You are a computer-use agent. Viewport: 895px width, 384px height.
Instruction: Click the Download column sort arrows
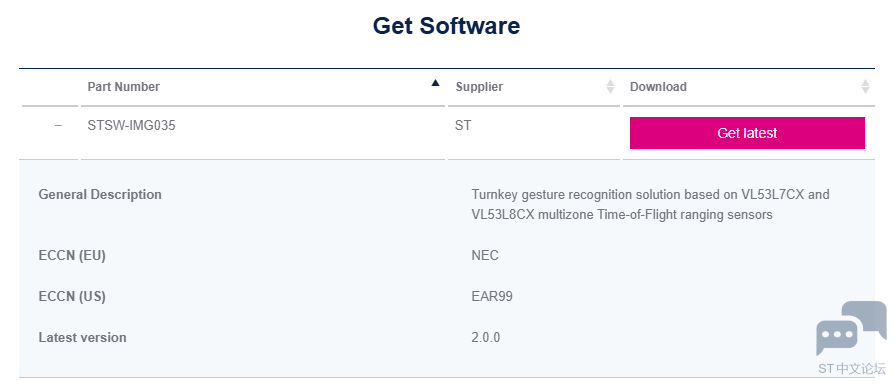coord(865,87)
